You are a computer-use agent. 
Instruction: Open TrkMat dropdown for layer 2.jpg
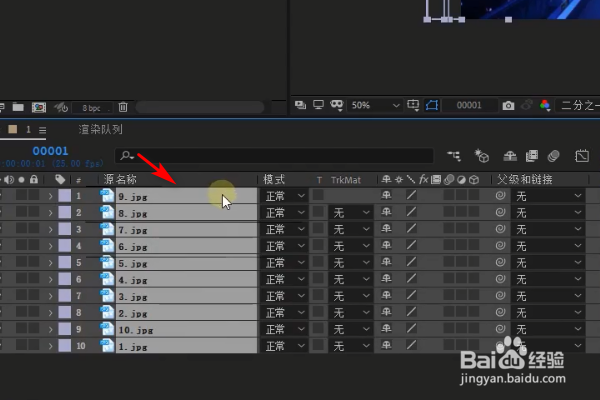(x=351, y=312)
